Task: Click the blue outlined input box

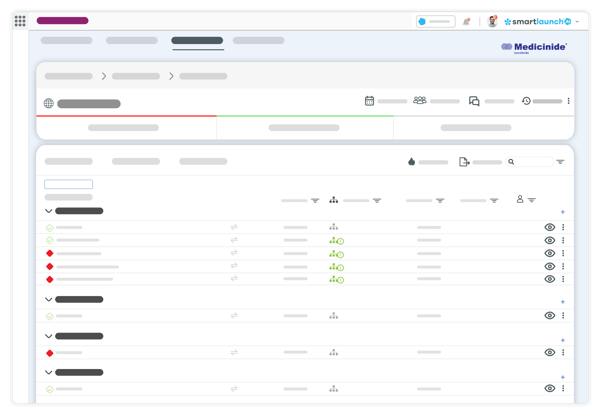Action: (68, 184)
